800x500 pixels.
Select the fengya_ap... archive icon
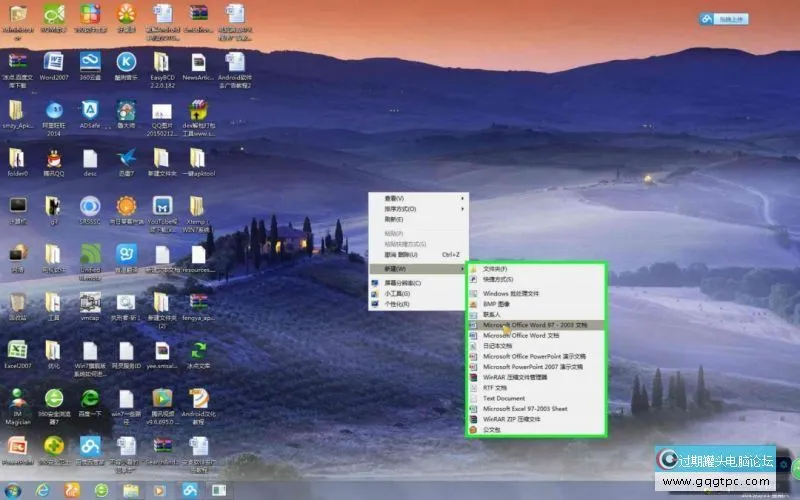pyautogui.click(x=198, y=306)
